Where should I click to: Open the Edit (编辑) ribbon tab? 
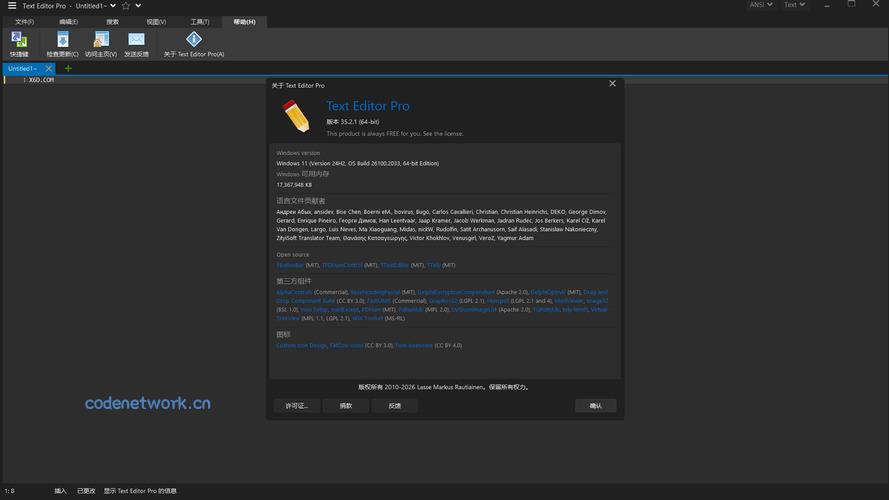tap(69, 22)
